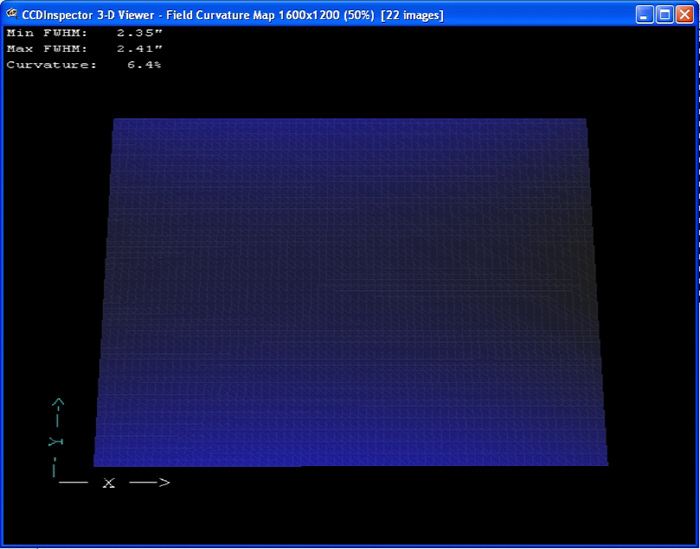Image resolution: width=700 pixels, height=549 pixels.
Task: Click the blue field curvature surface plot
Action: point(350,292)
